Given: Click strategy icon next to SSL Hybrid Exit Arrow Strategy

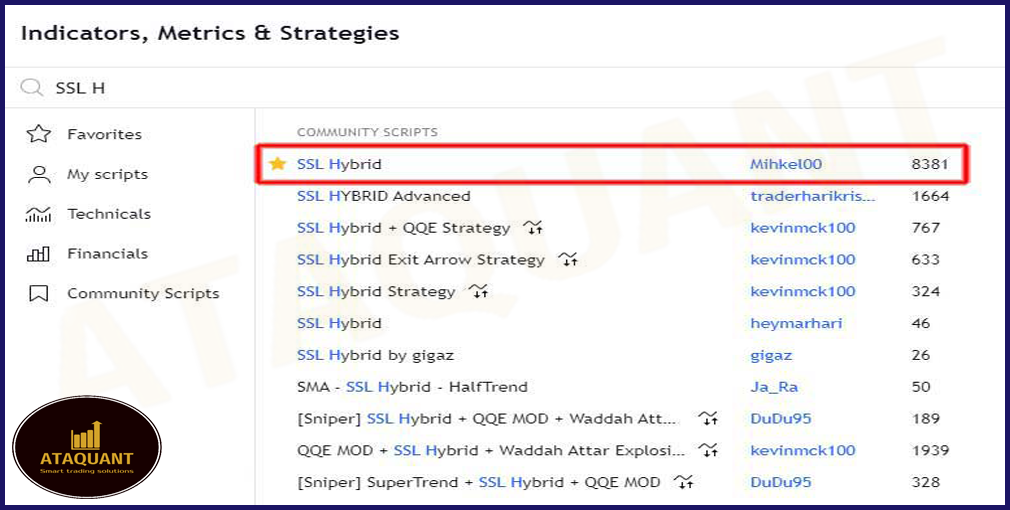Looking at the screenshot, I should [568, 260].
